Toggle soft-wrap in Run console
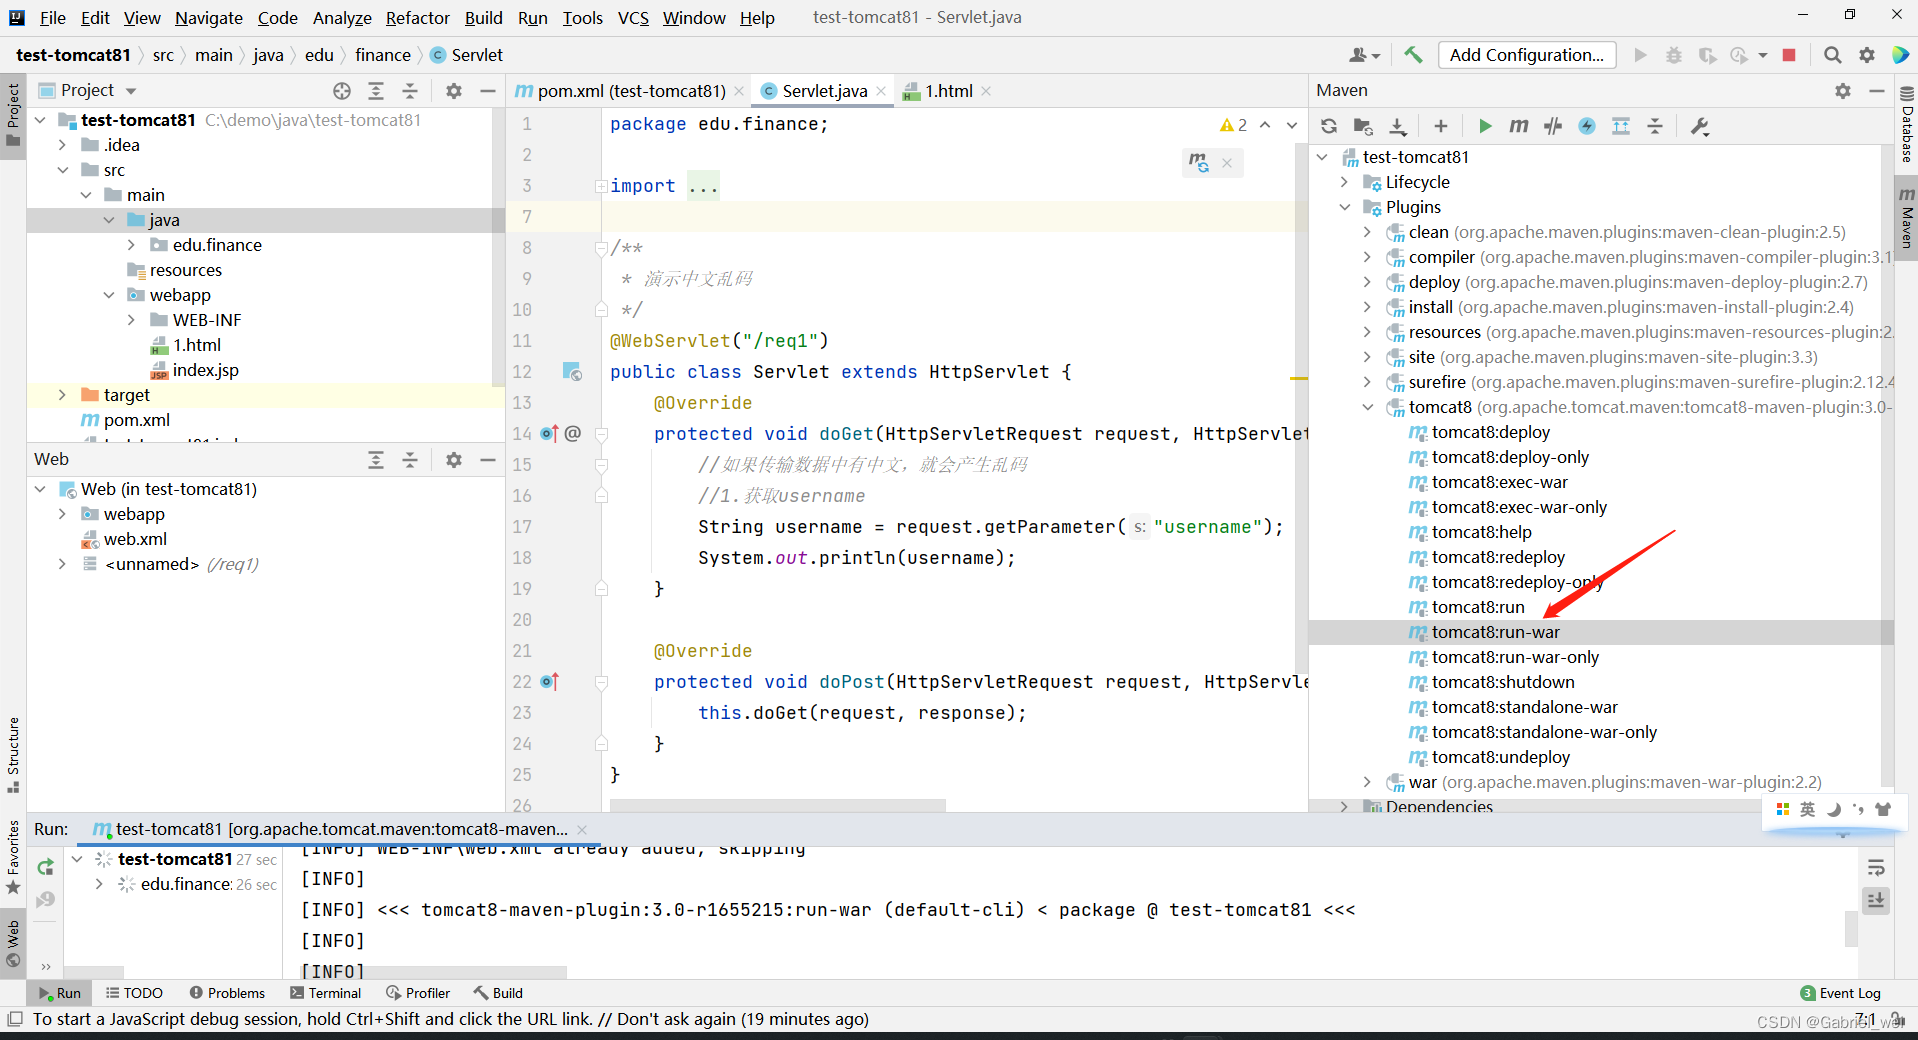Image resolution: width=1918 pixels, height=1040 pixels. tap(1875, 868)
